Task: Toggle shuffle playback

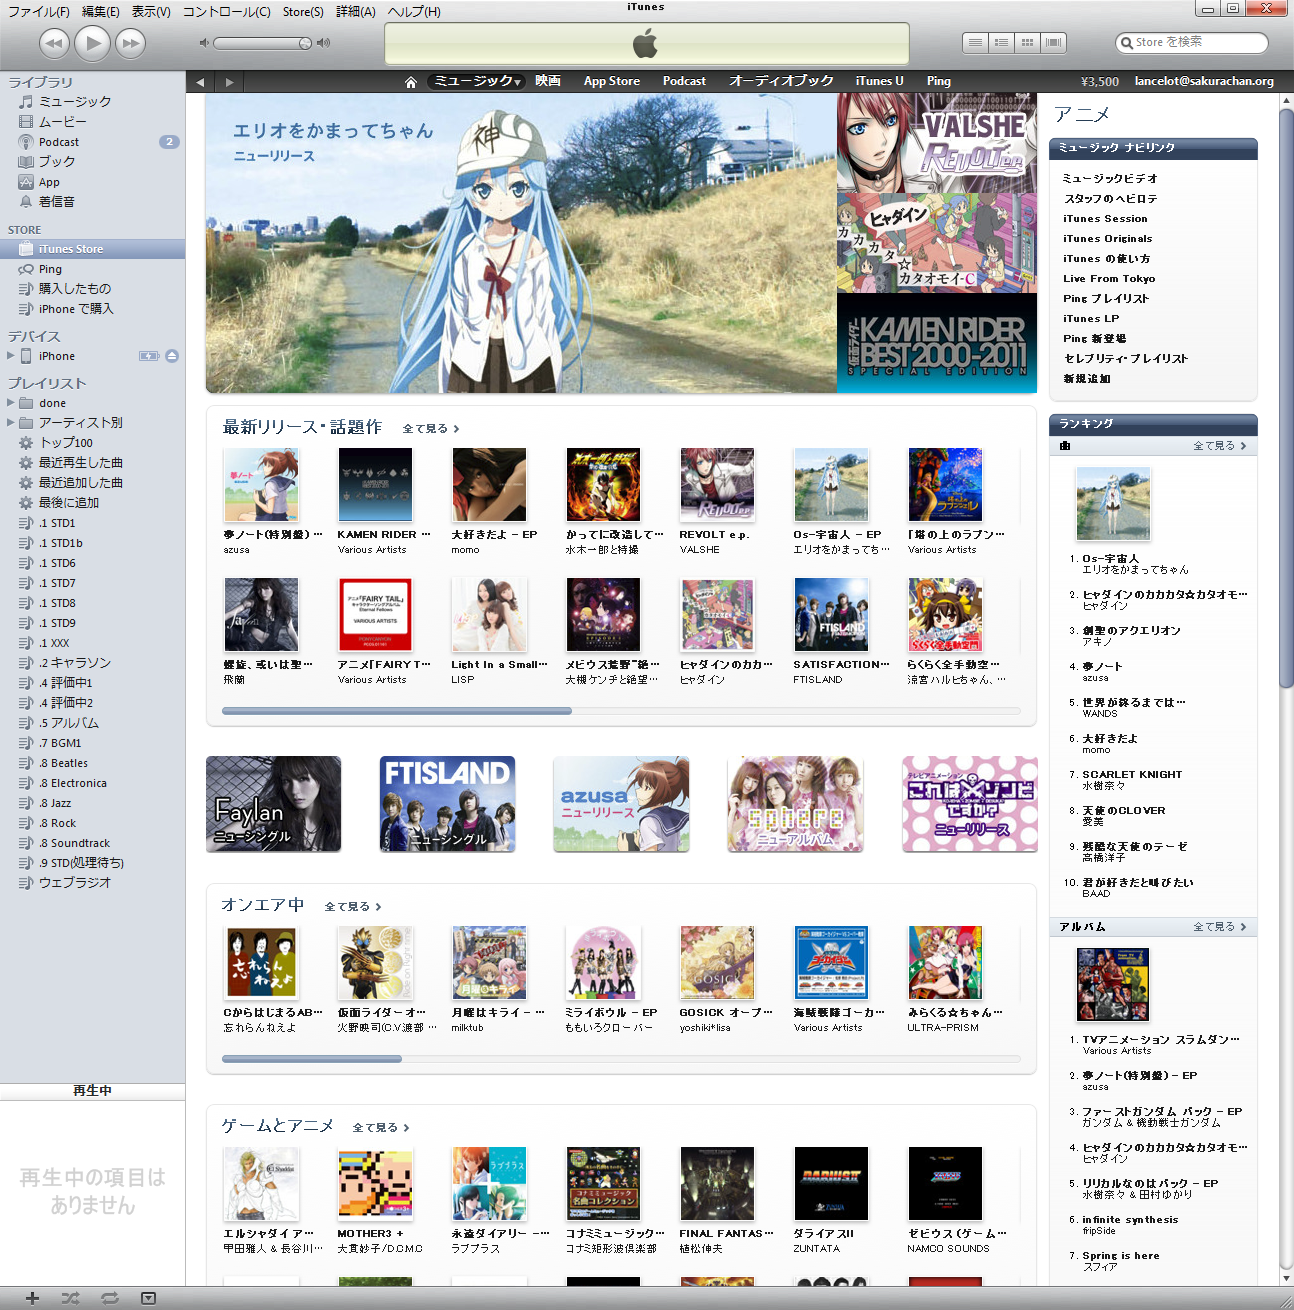Action: (70, 1298)
